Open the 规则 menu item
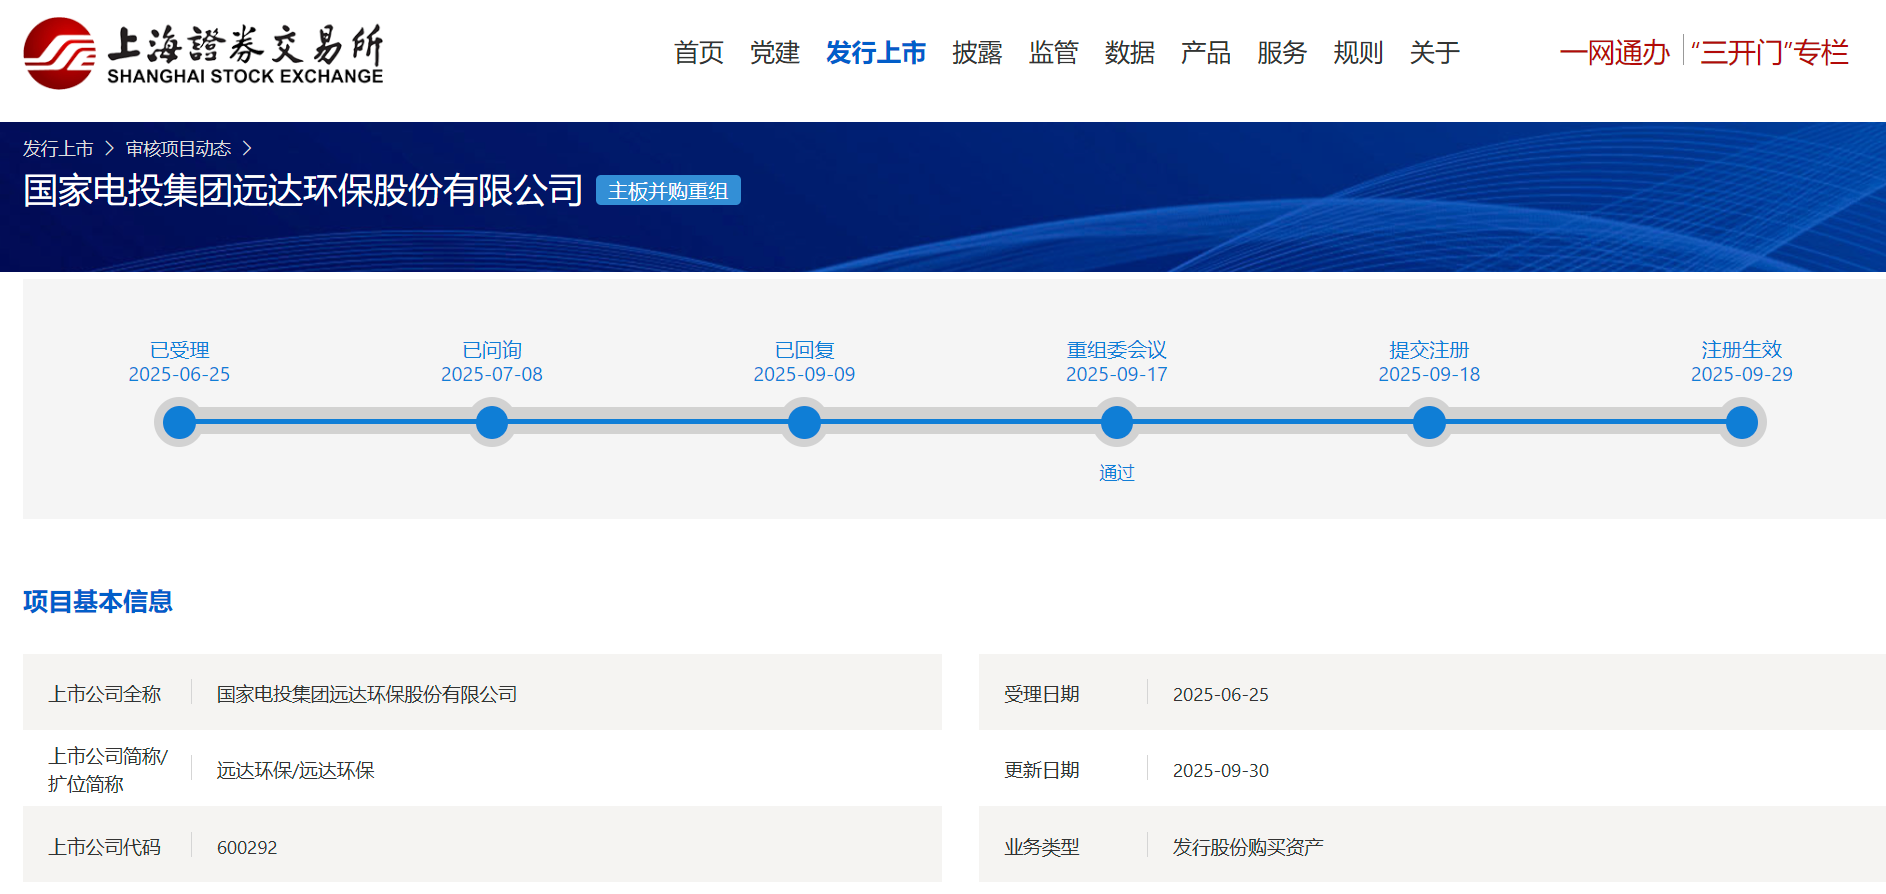The width and height of the screenshot is (1886, 894). tap(1358, 52)
